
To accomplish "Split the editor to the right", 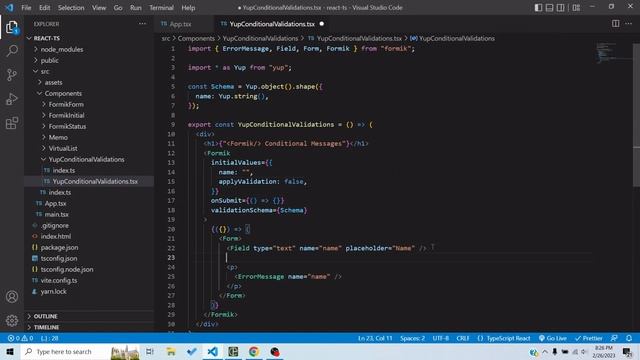I will [x=616, y=24].
